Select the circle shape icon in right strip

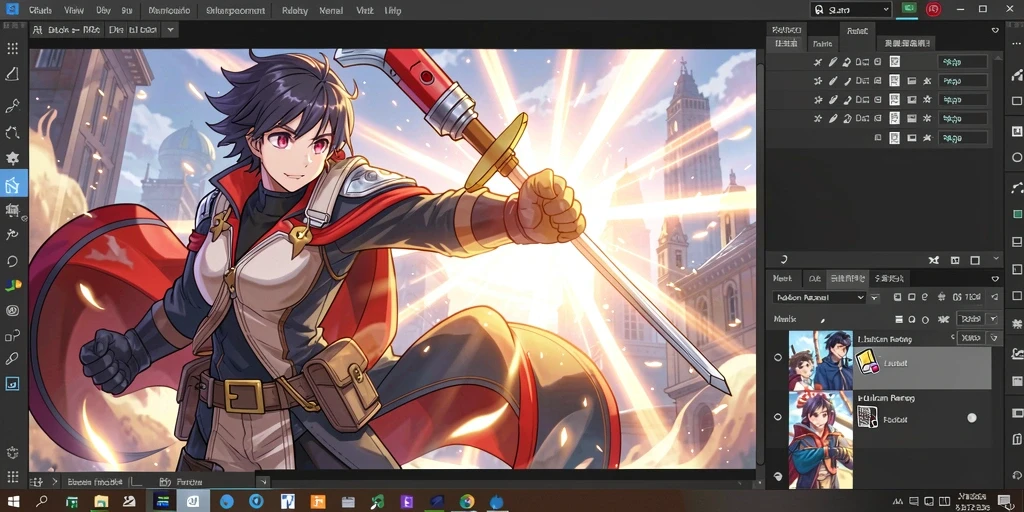(1016, 157)
